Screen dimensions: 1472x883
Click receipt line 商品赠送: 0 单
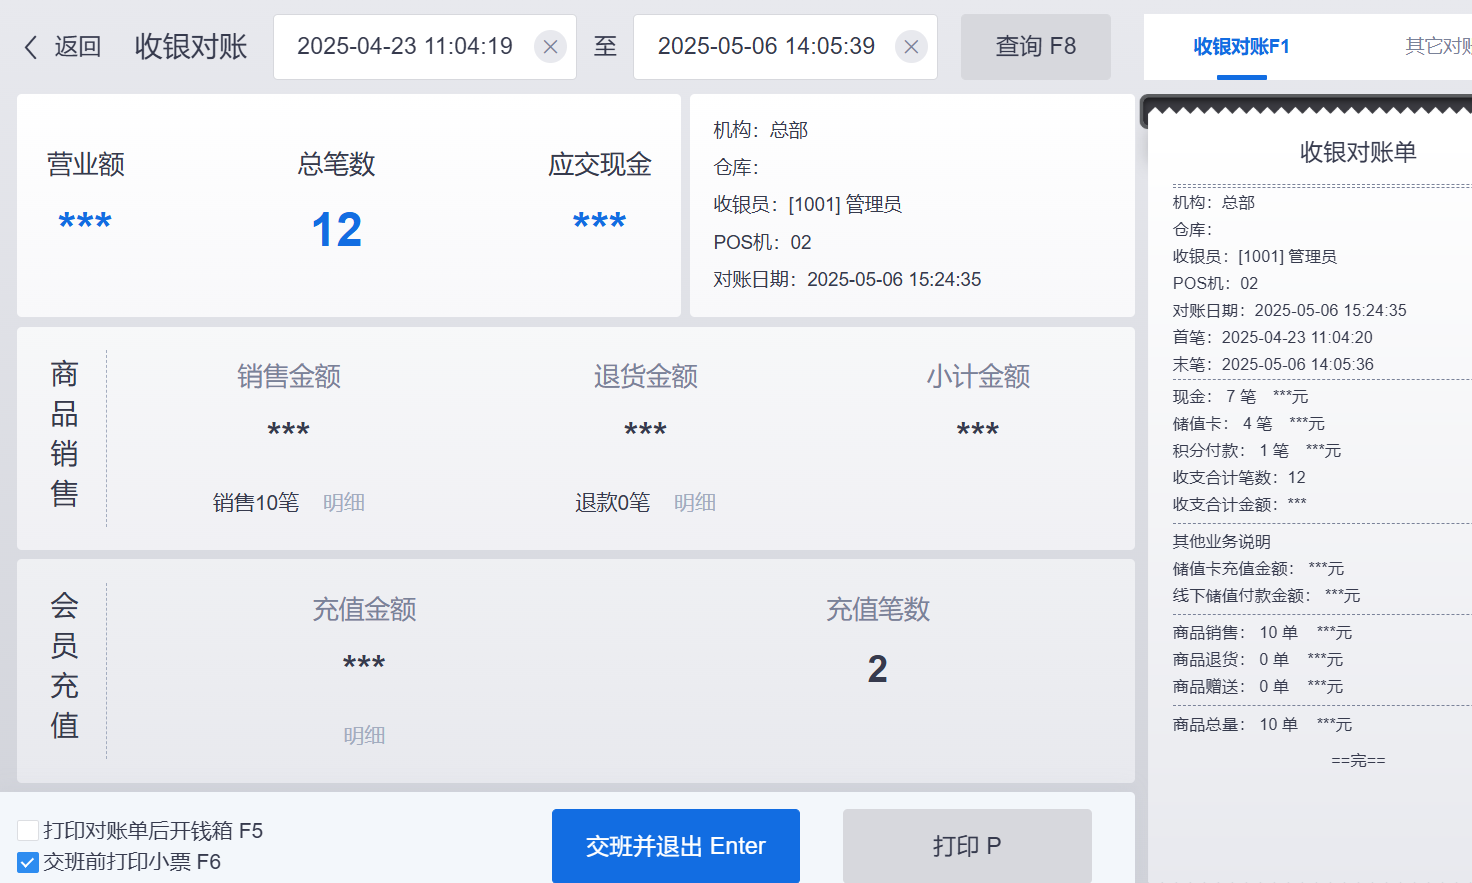(x=1258, y=686)
